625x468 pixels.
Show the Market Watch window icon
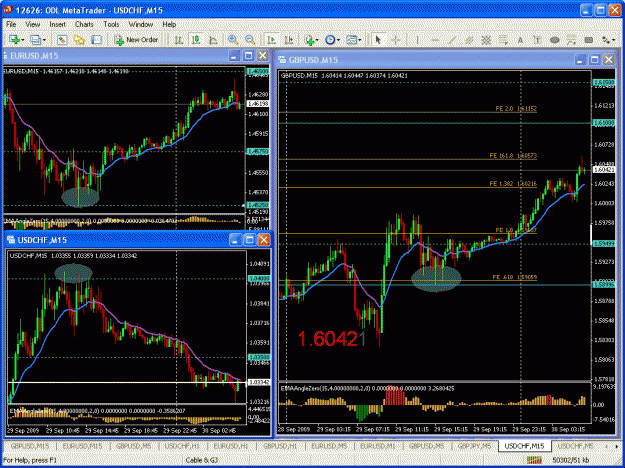[x=62, y=39]
